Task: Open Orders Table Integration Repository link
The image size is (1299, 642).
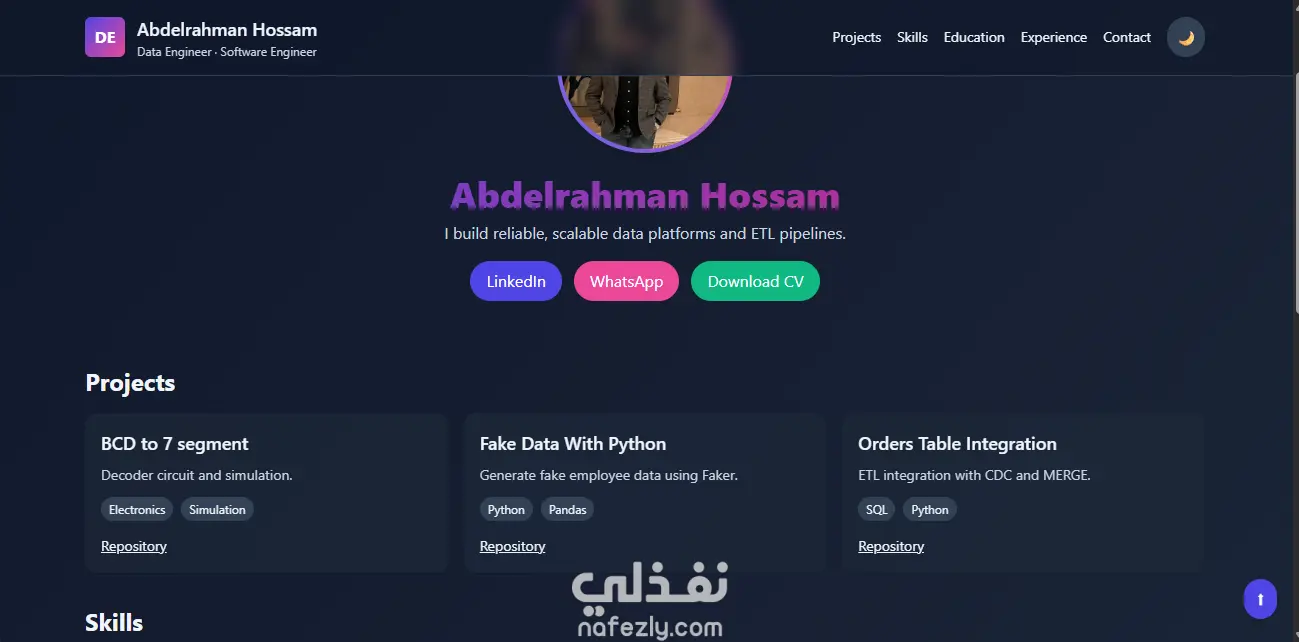Action: (x=891, y=546)
